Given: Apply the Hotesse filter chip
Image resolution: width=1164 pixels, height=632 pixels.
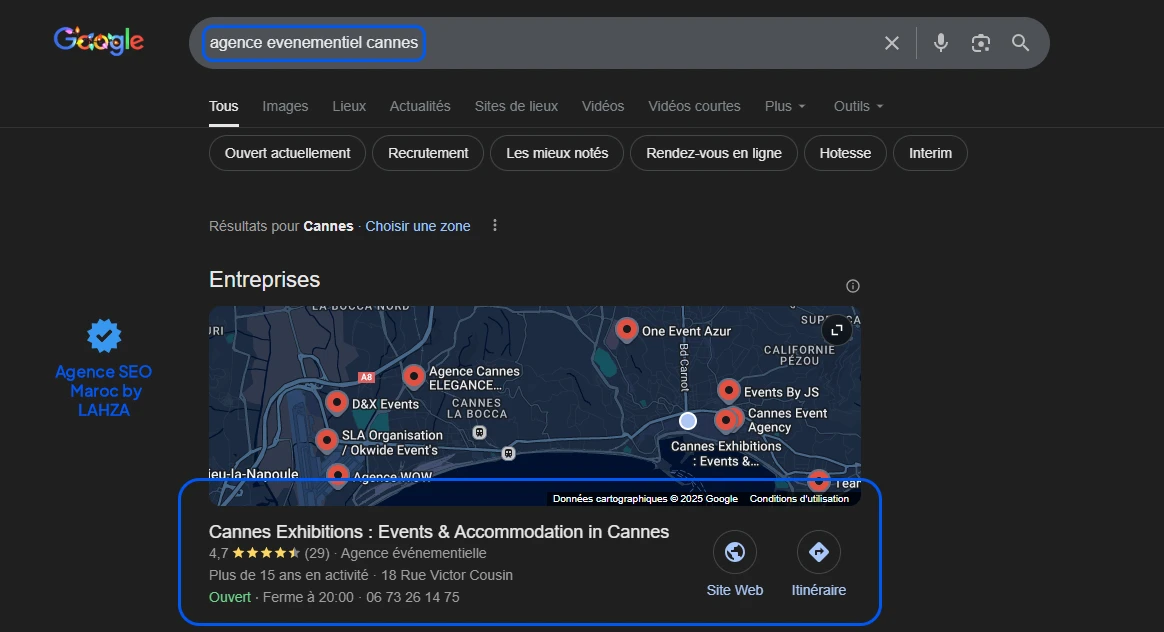Looking at the screenshot, I should tap(845, 153).
